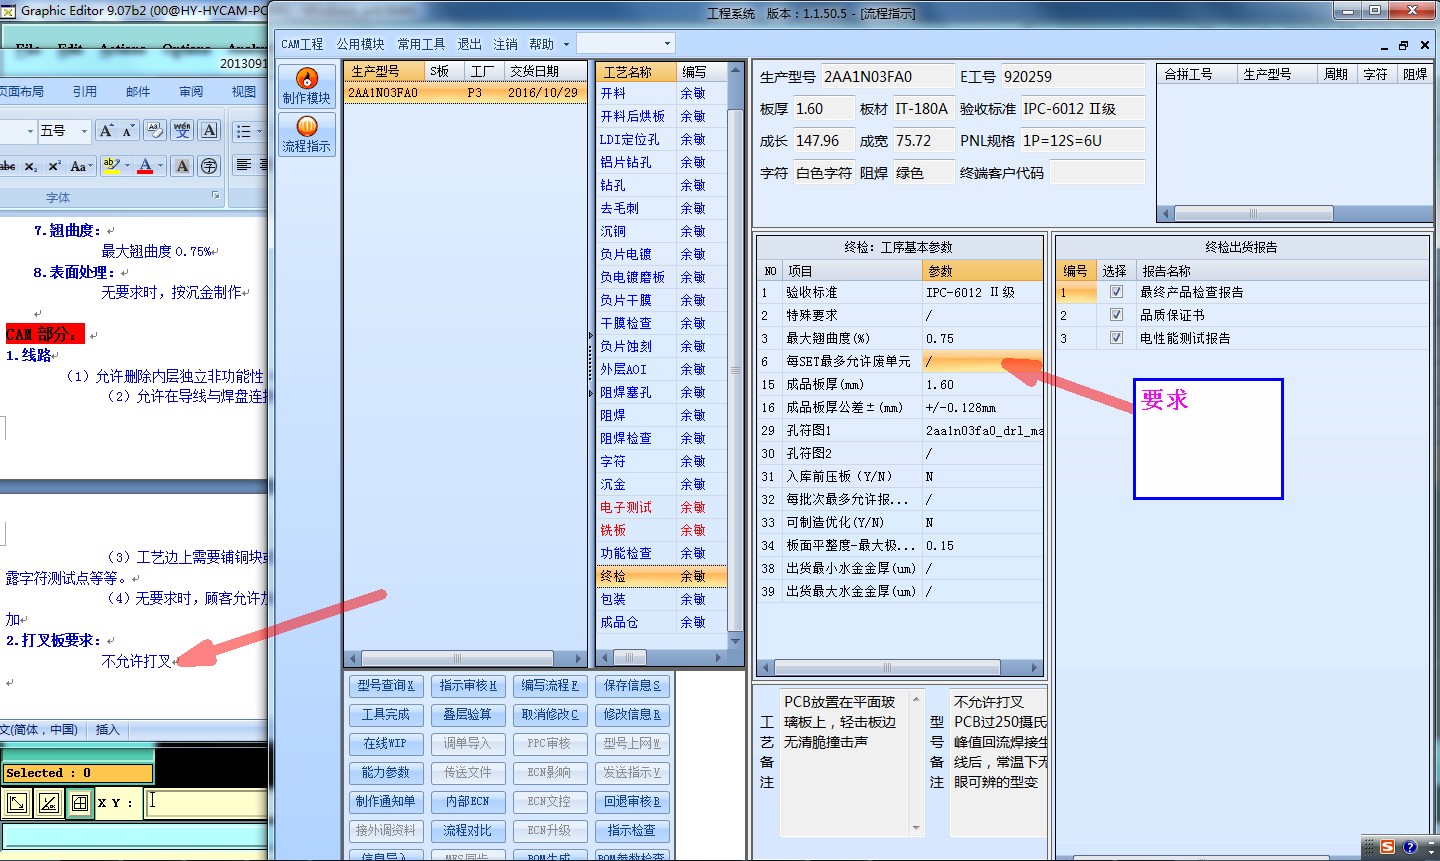The height and width of the screenshot is (861, 1440).
Task: Click 每SET最多允许废单元 parameter value cell
Action: 982,361
